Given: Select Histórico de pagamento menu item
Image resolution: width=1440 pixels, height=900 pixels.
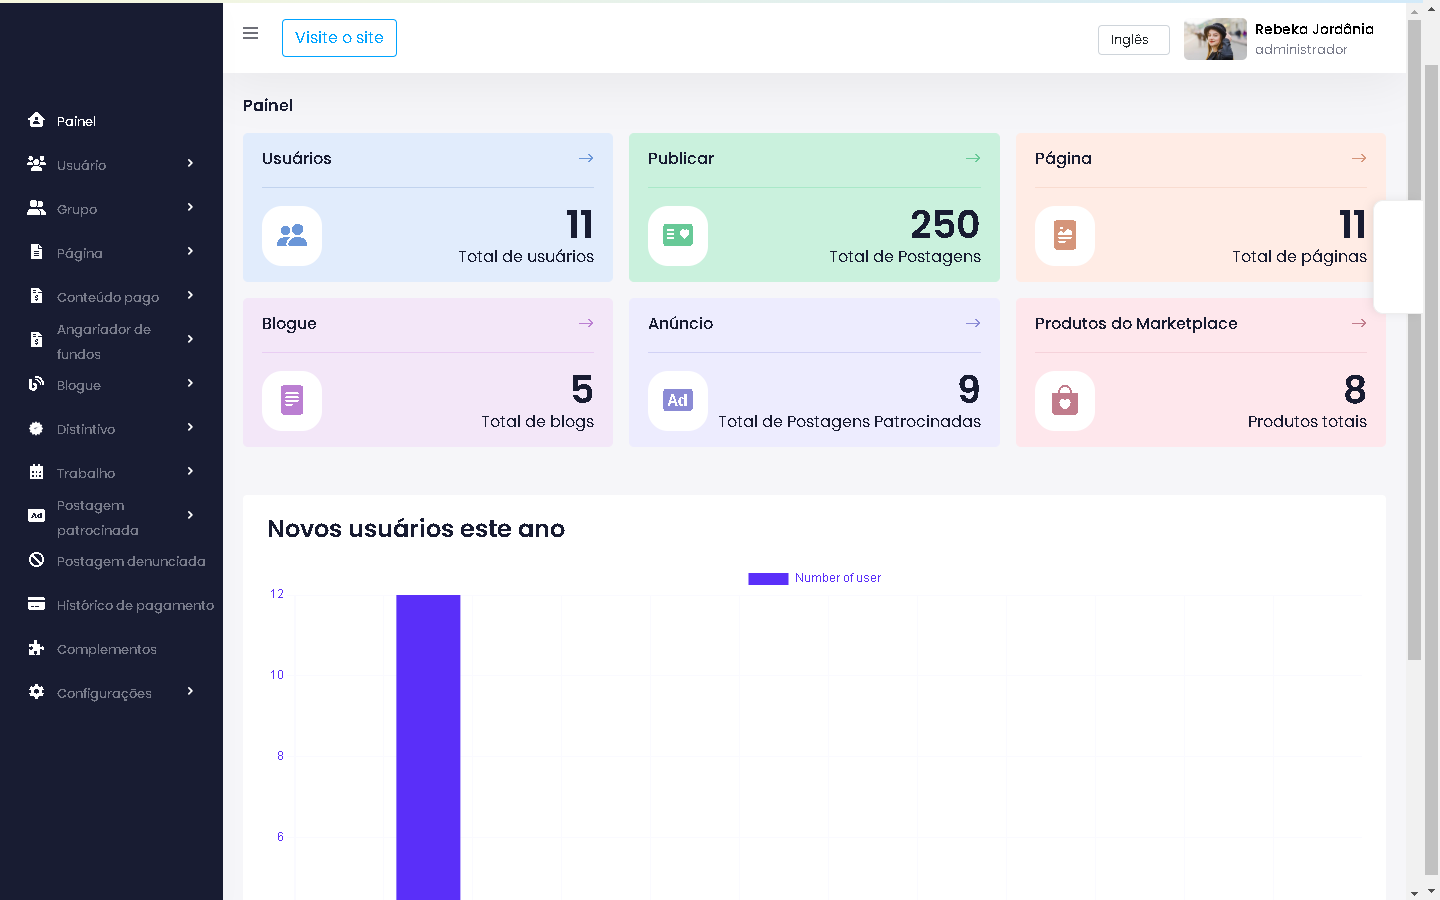Looking at the screenshot, I should tap(135, 605).
